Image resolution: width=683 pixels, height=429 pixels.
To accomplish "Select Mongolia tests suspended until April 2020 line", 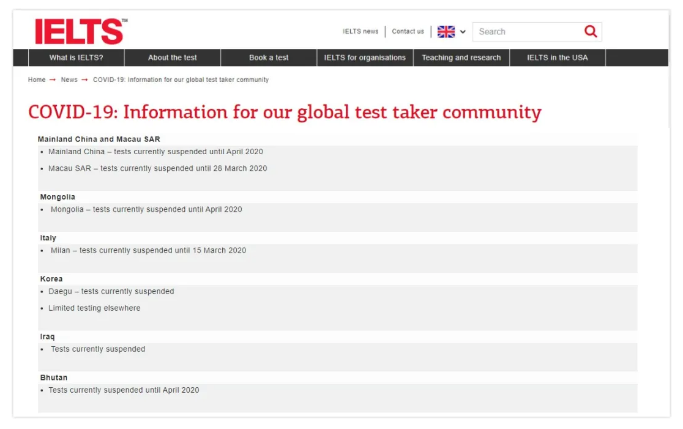I will pos(146,209).
